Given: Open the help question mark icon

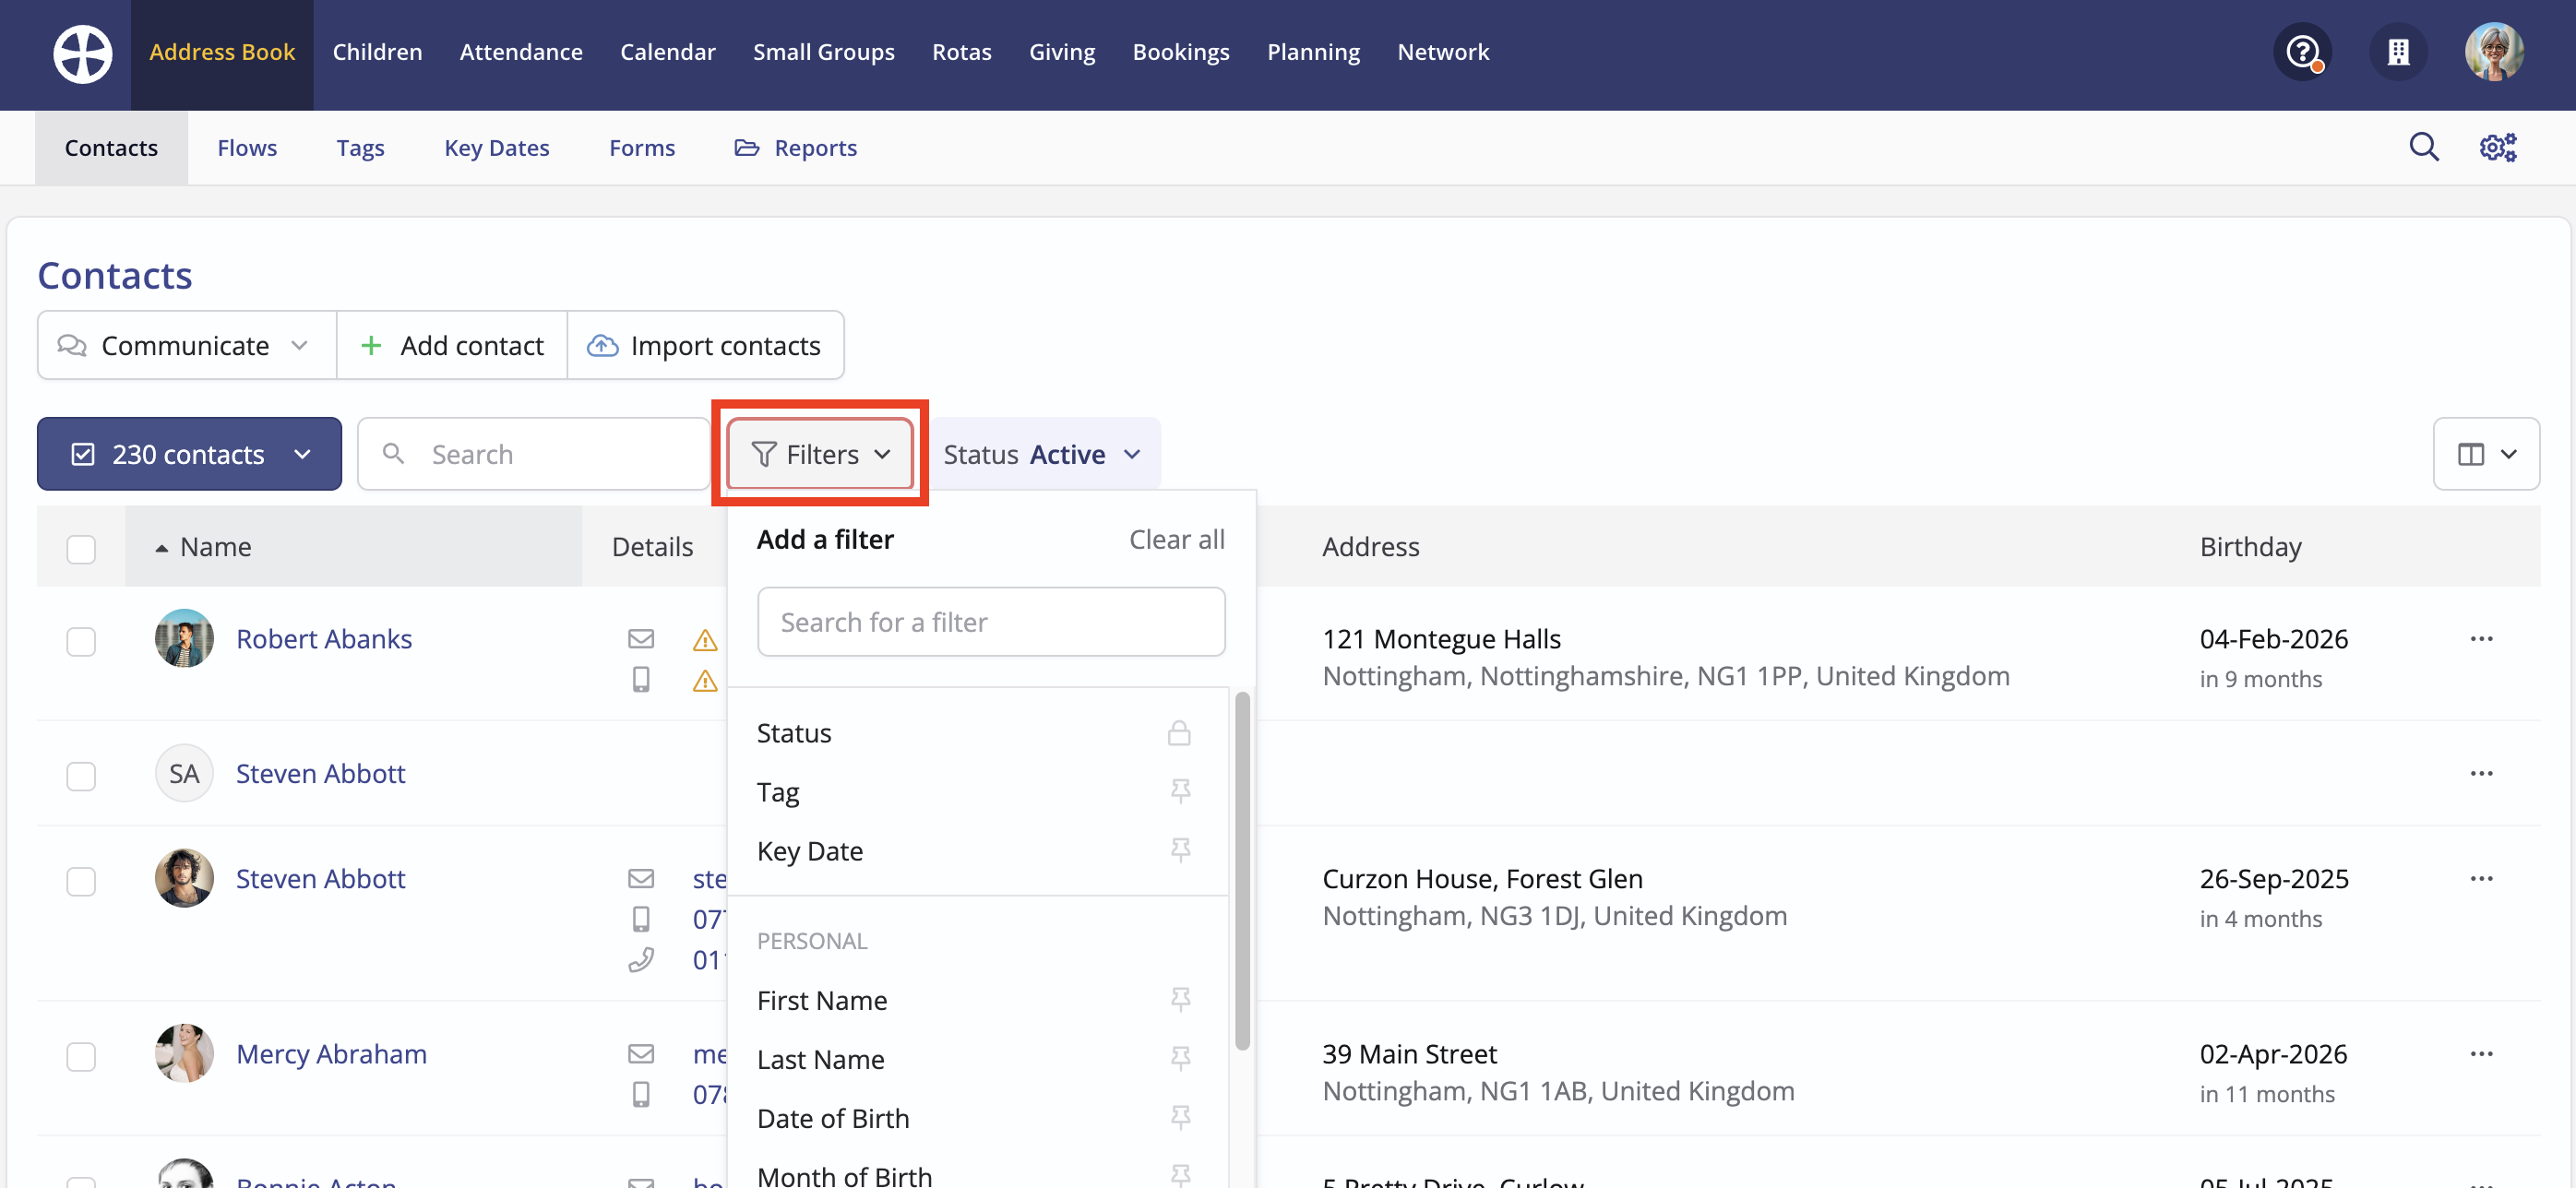Looking at the screenshot, I should coord(2303,52).
